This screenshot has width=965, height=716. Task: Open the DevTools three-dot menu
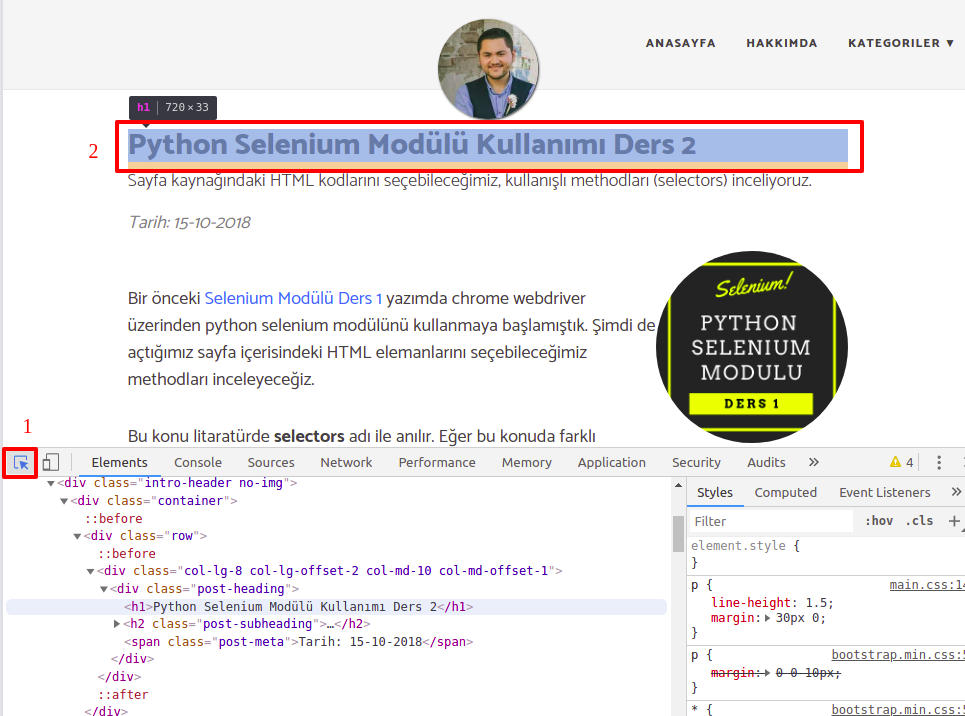[x=939, y=462]
